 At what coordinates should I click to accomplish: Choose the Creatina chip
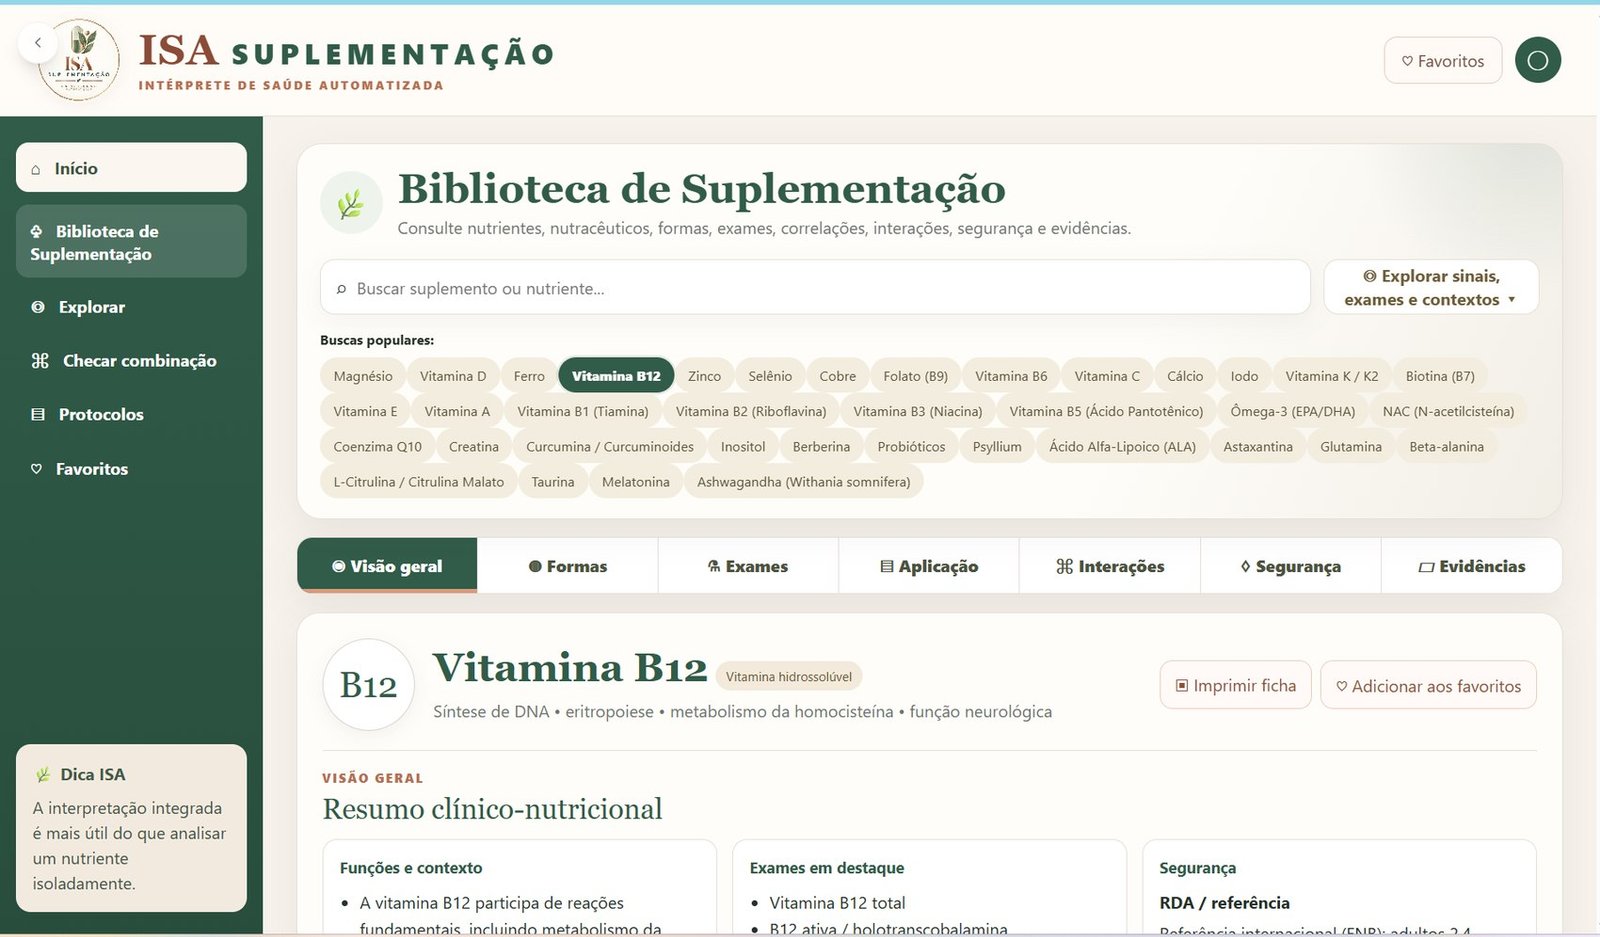pyautogui.click(x=474, y=447)
